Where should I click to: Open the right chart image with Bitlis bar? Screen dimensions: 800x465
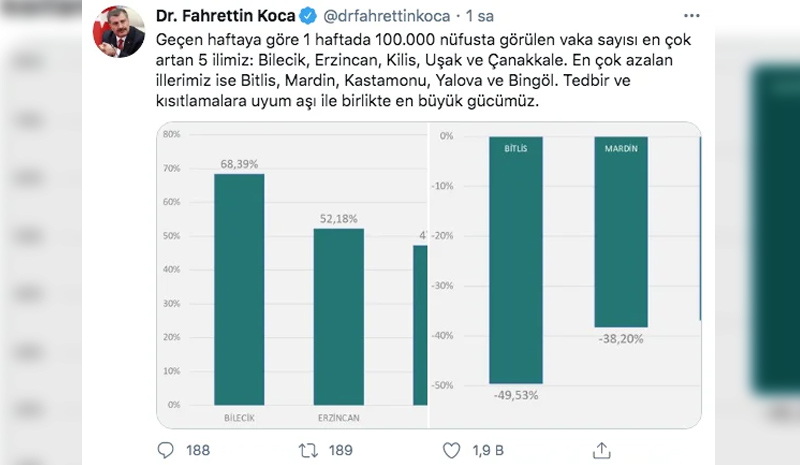tap(565, 275)
